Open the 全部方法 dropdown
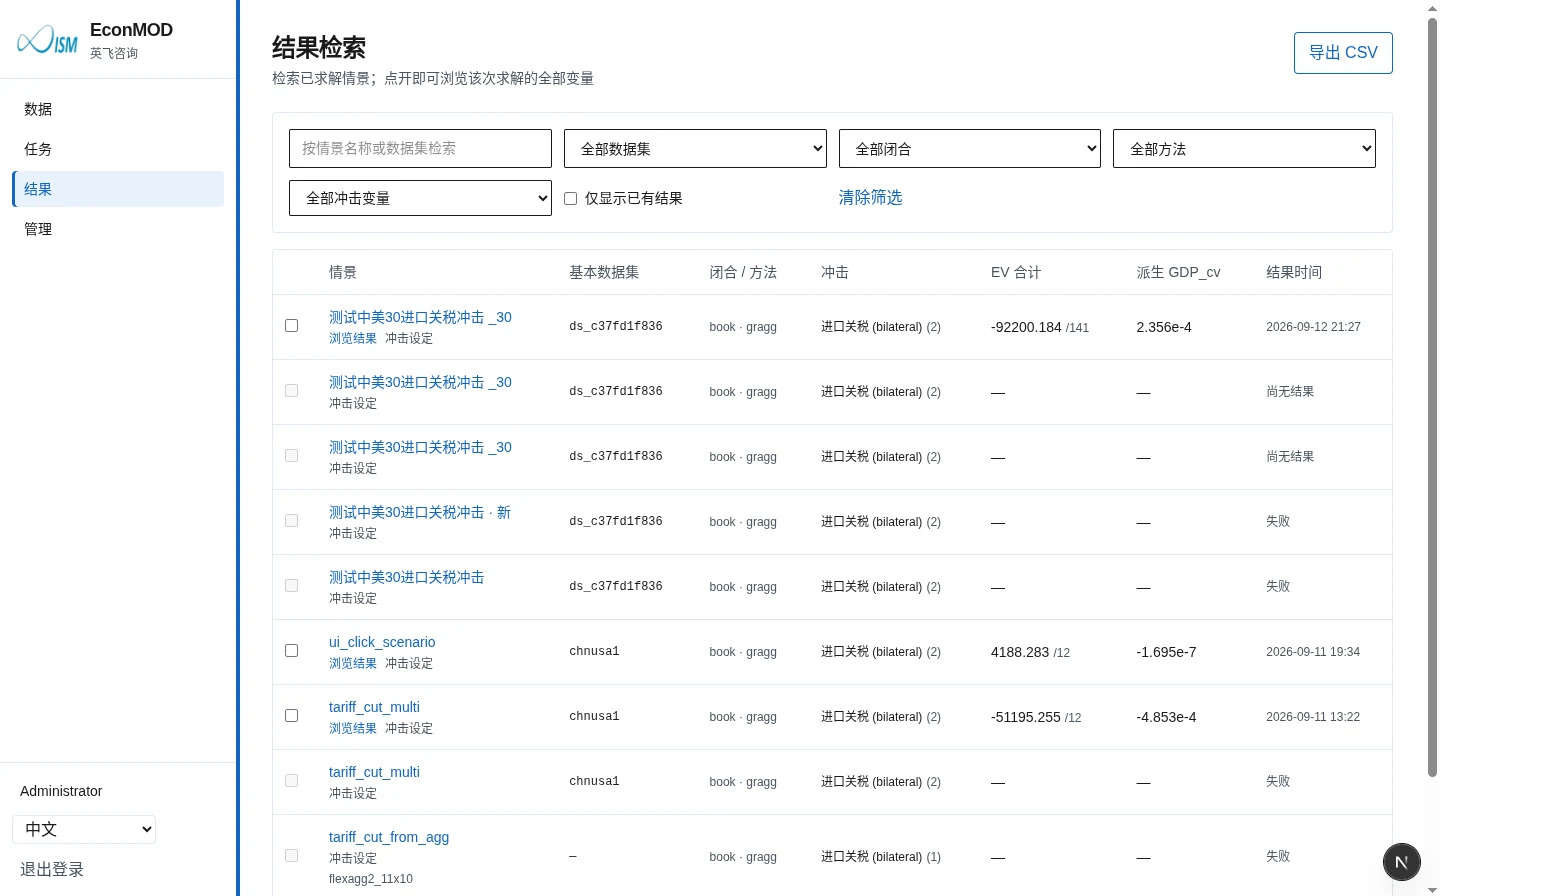1560x896 pixels. [1244, 148]
